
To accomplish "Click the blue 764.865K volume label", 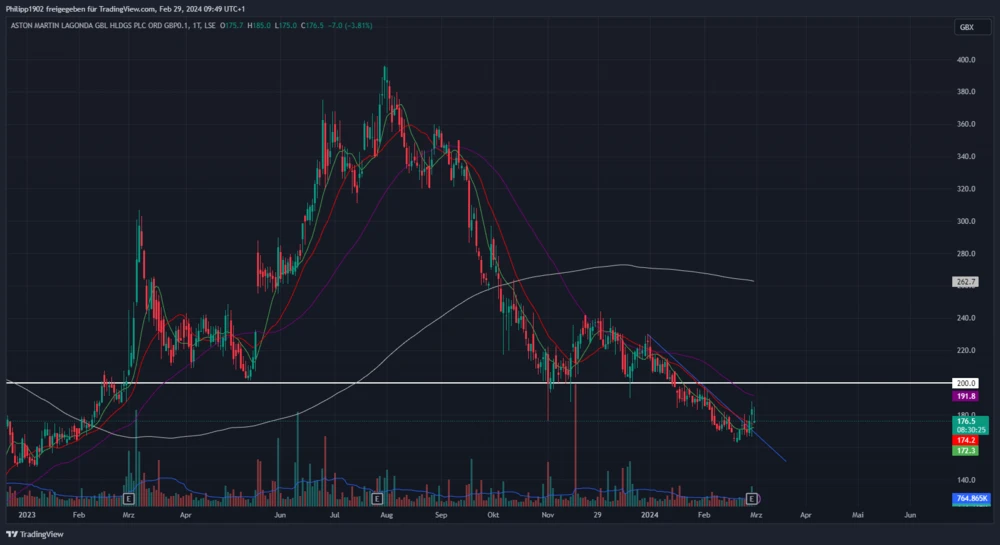I will click(x=970, y=497).
